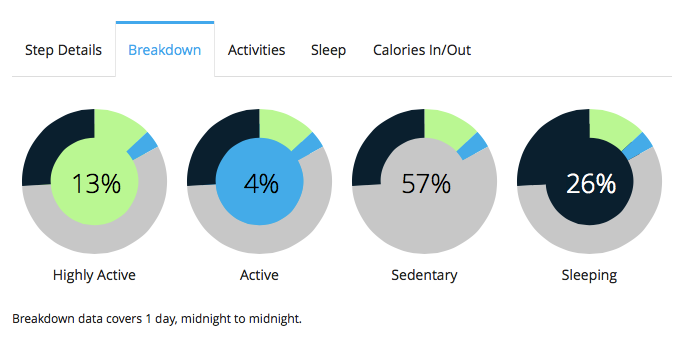The height and width of the screenshot is (360, 686).
Task: Switch to the Activities tab
Action: pos(256,50)
